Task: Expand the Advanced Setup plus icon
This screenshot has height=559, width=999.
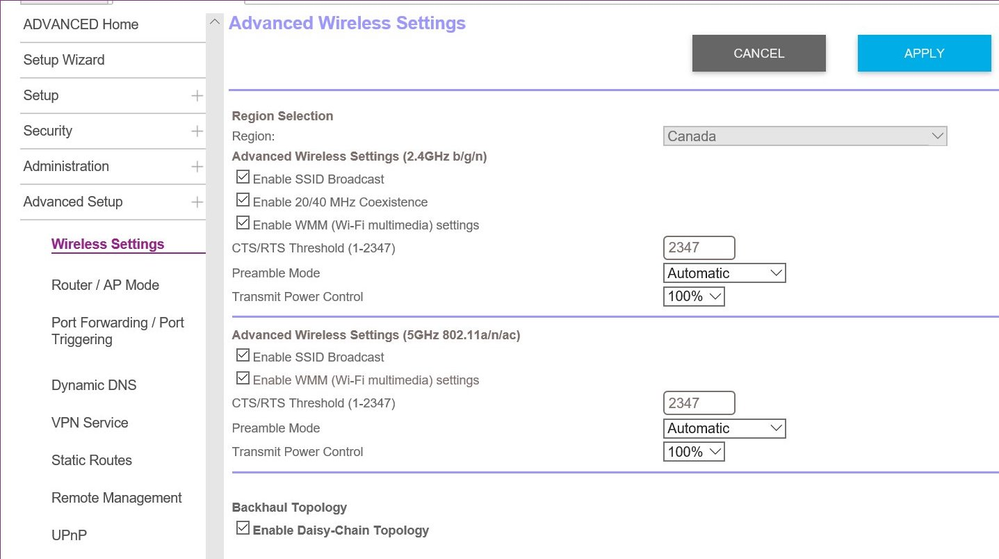Action: point(197,202)
